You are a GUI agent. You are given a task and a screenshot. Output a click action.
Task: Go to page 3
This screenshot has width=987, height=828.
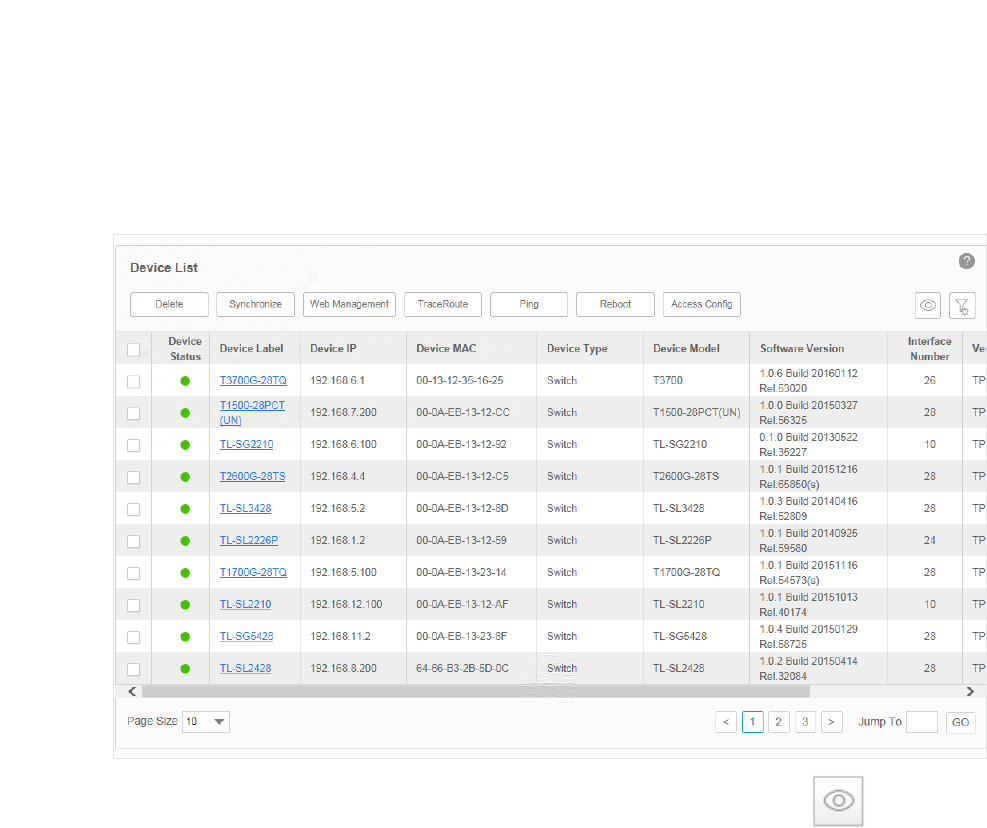click(805, 722)
